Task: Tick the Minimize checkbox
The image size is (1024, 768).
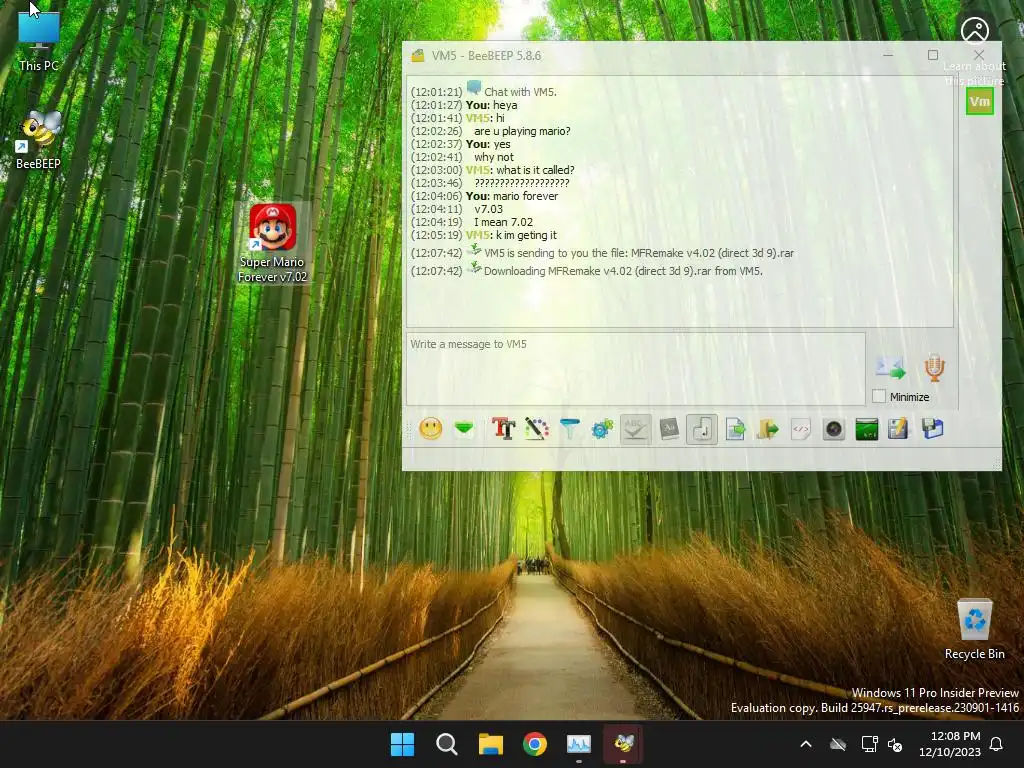Action: 879,396
